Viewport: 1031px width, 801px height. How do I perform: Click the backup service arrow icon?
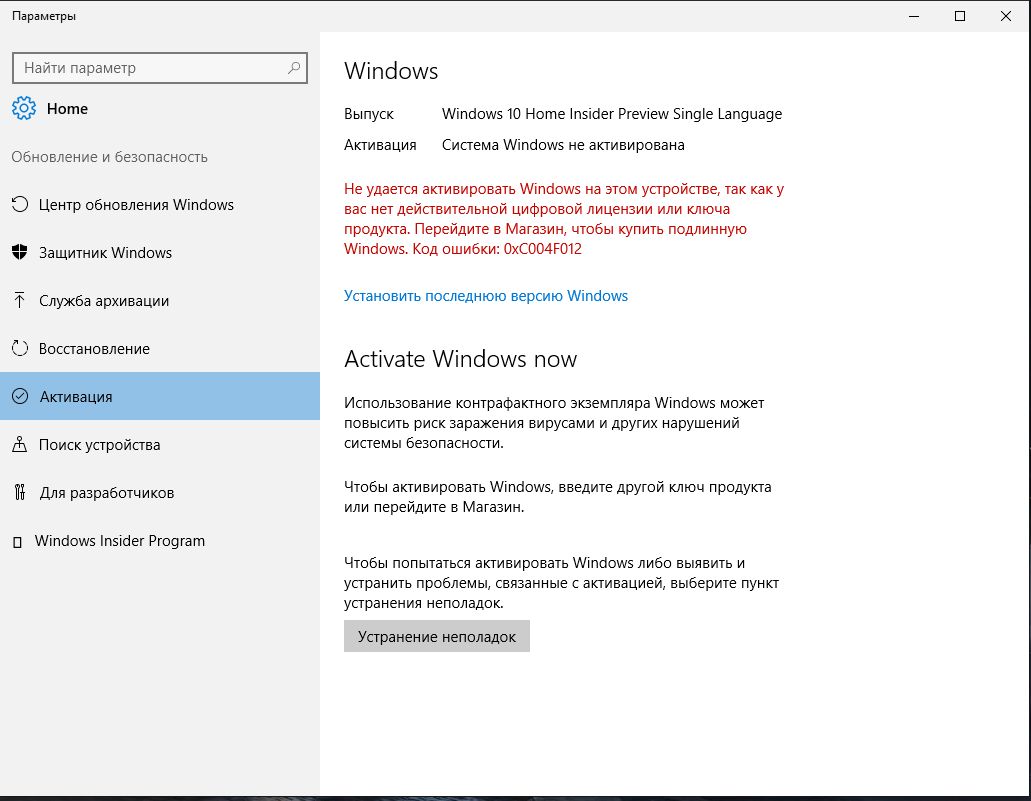(x=20, y=301)
